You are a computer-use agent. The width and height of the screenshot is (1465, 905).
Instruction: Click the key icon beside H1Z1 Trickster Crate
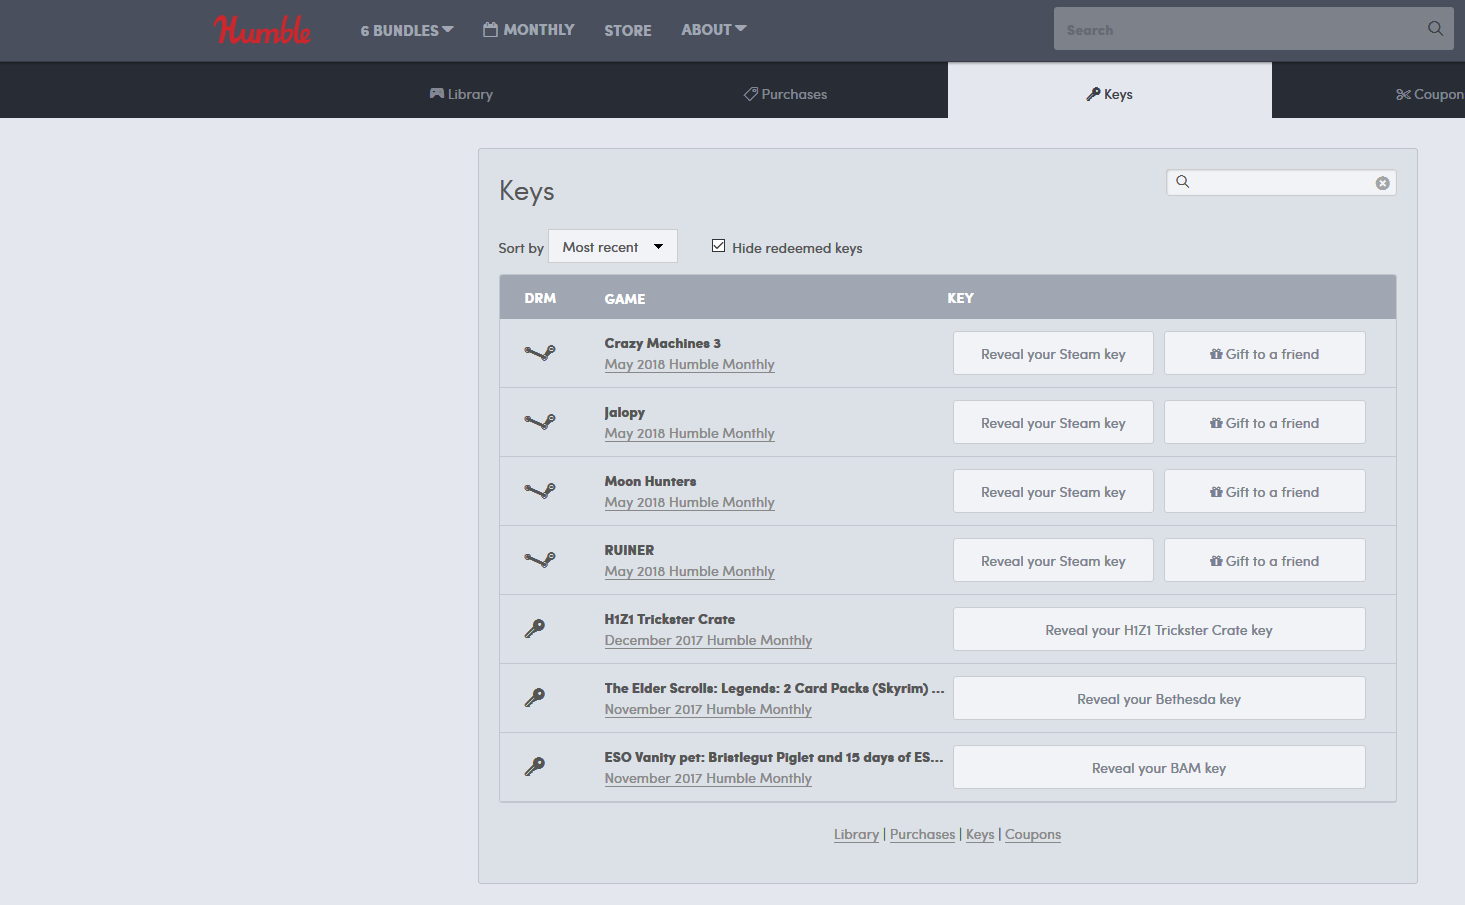(535, 629)
